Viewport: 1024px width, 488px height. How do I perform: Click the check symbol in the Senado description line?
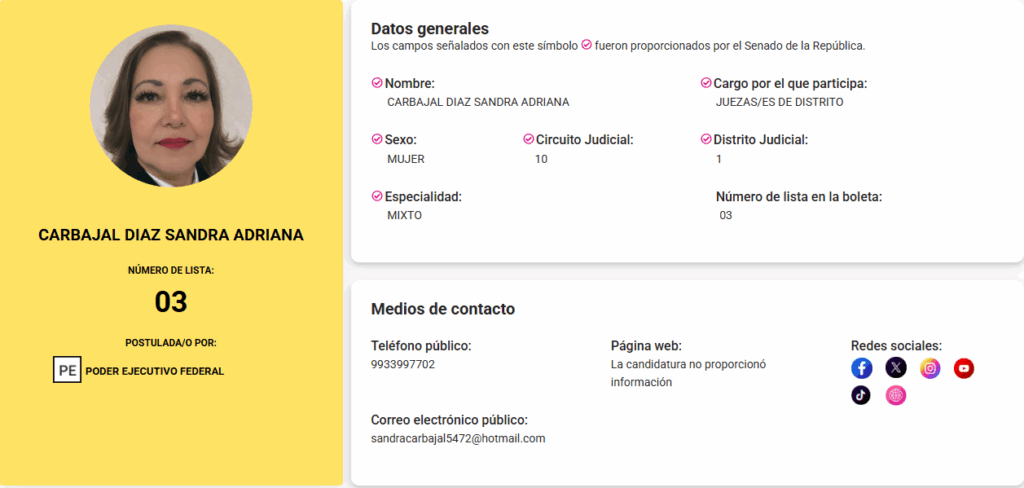[x=587, y=45]
